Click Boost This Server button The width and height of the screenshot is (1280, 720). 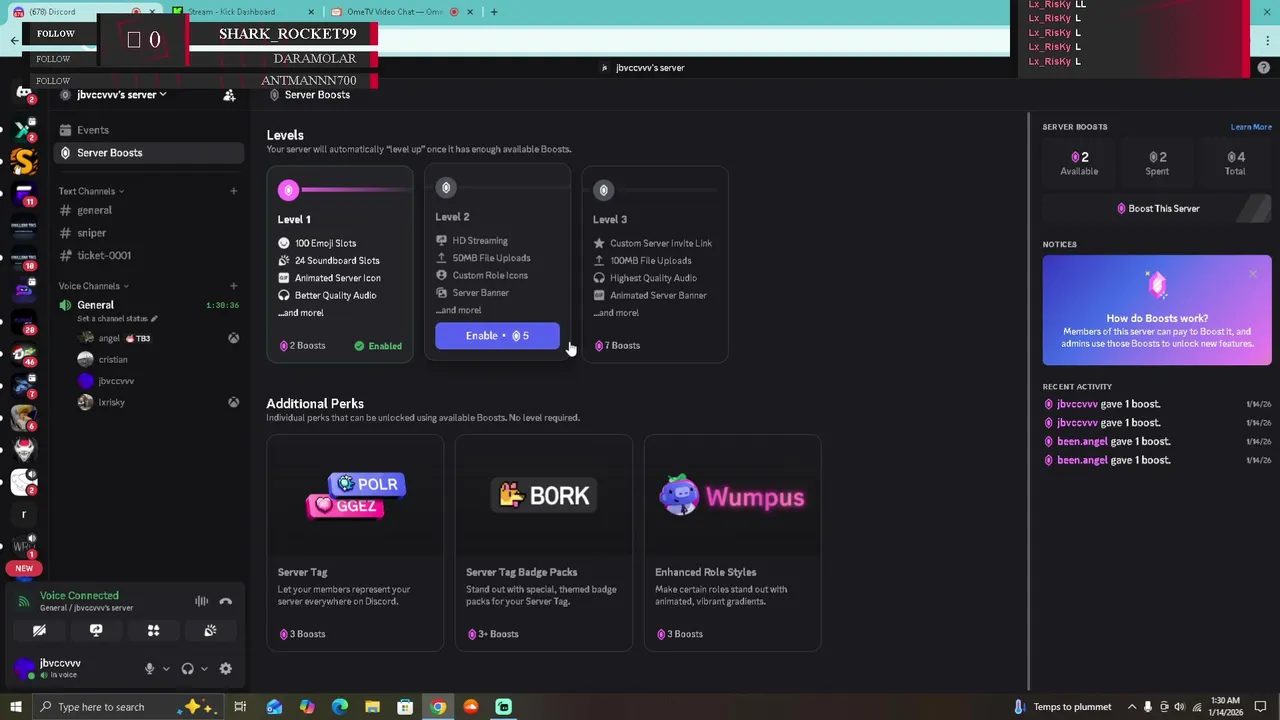coord(1157,209)
